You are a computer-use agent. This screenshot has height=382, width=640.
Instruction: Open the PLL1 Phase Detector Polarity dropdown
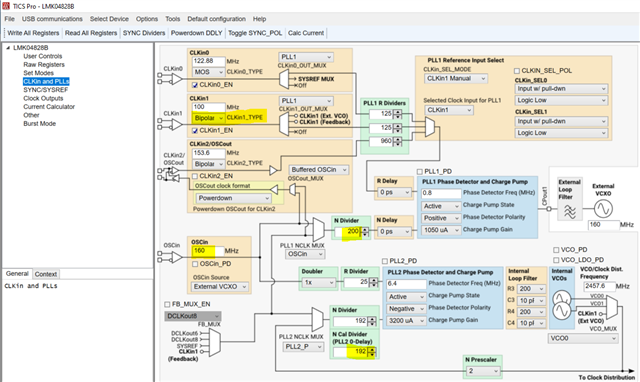point(441,218)
